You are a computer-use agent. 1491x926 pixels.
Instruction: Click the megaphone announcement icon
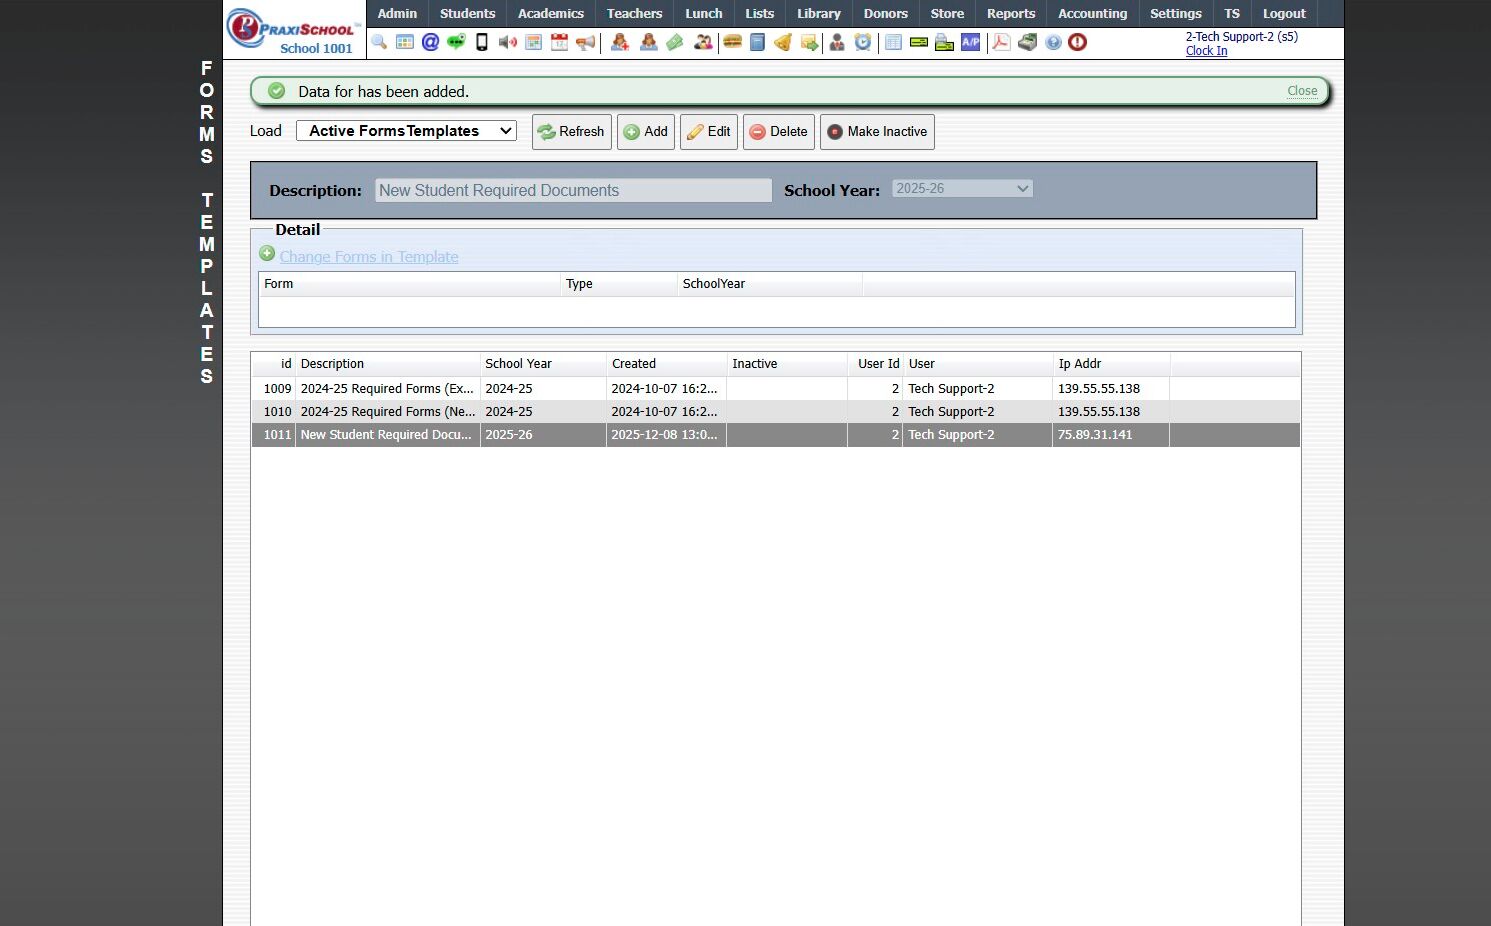585,42
